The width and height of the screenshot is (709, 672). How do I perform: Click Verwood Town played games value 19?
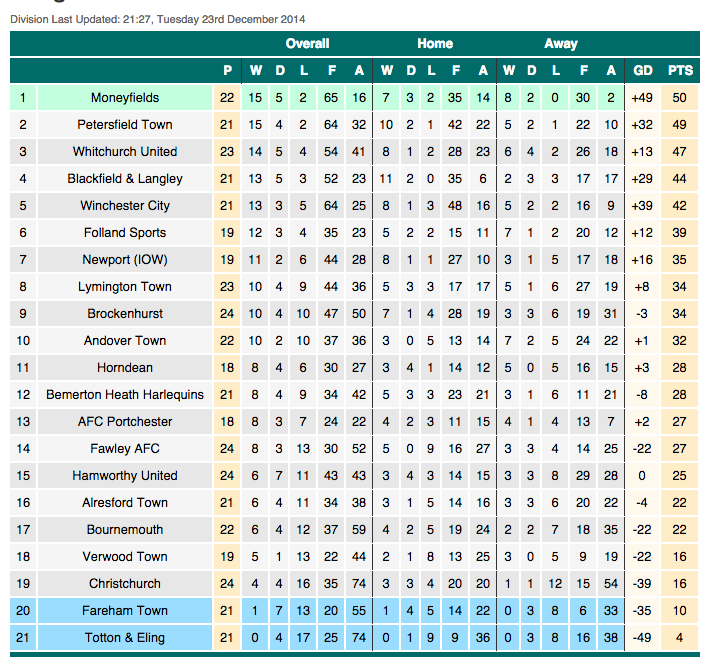[x=227, y=557]
